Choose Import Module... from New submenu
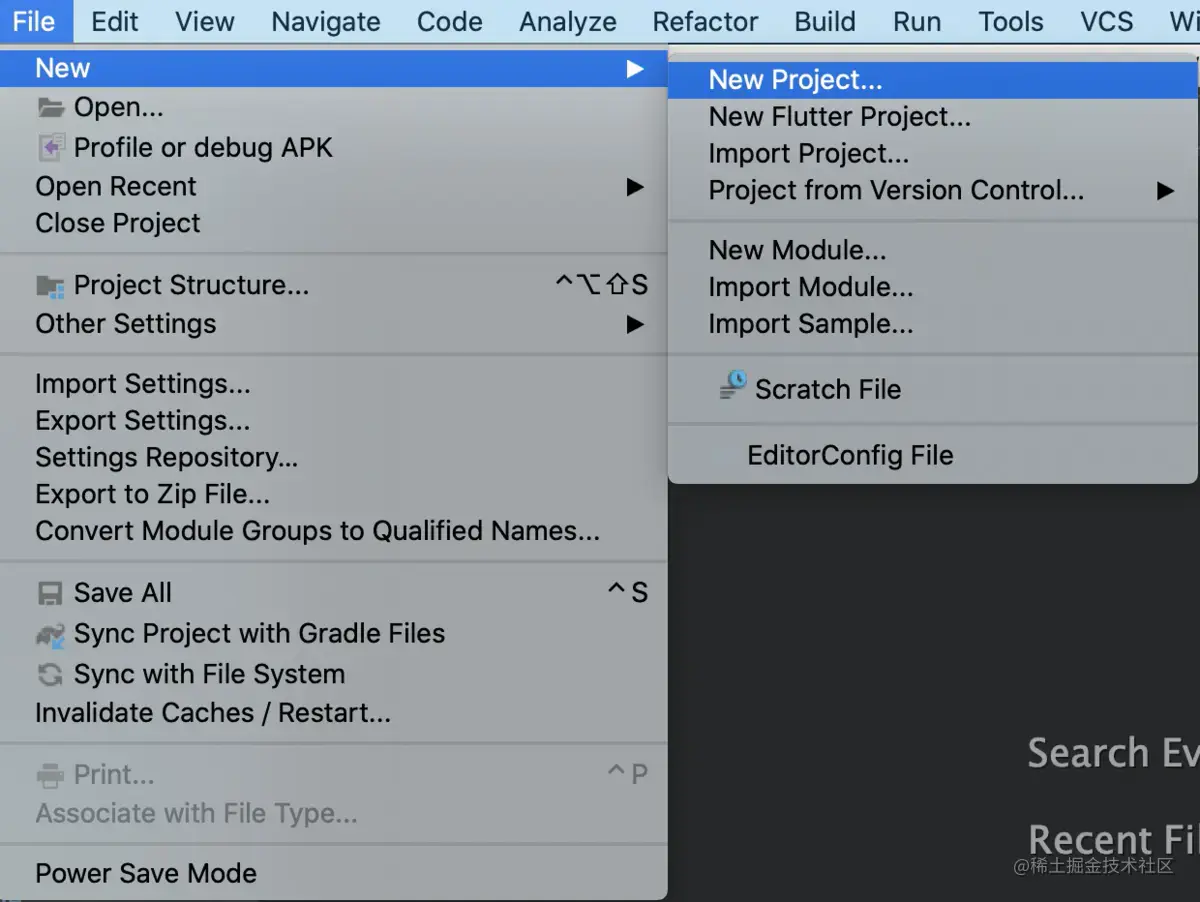This screenshot has height=902, width=1200. point(810,287)
